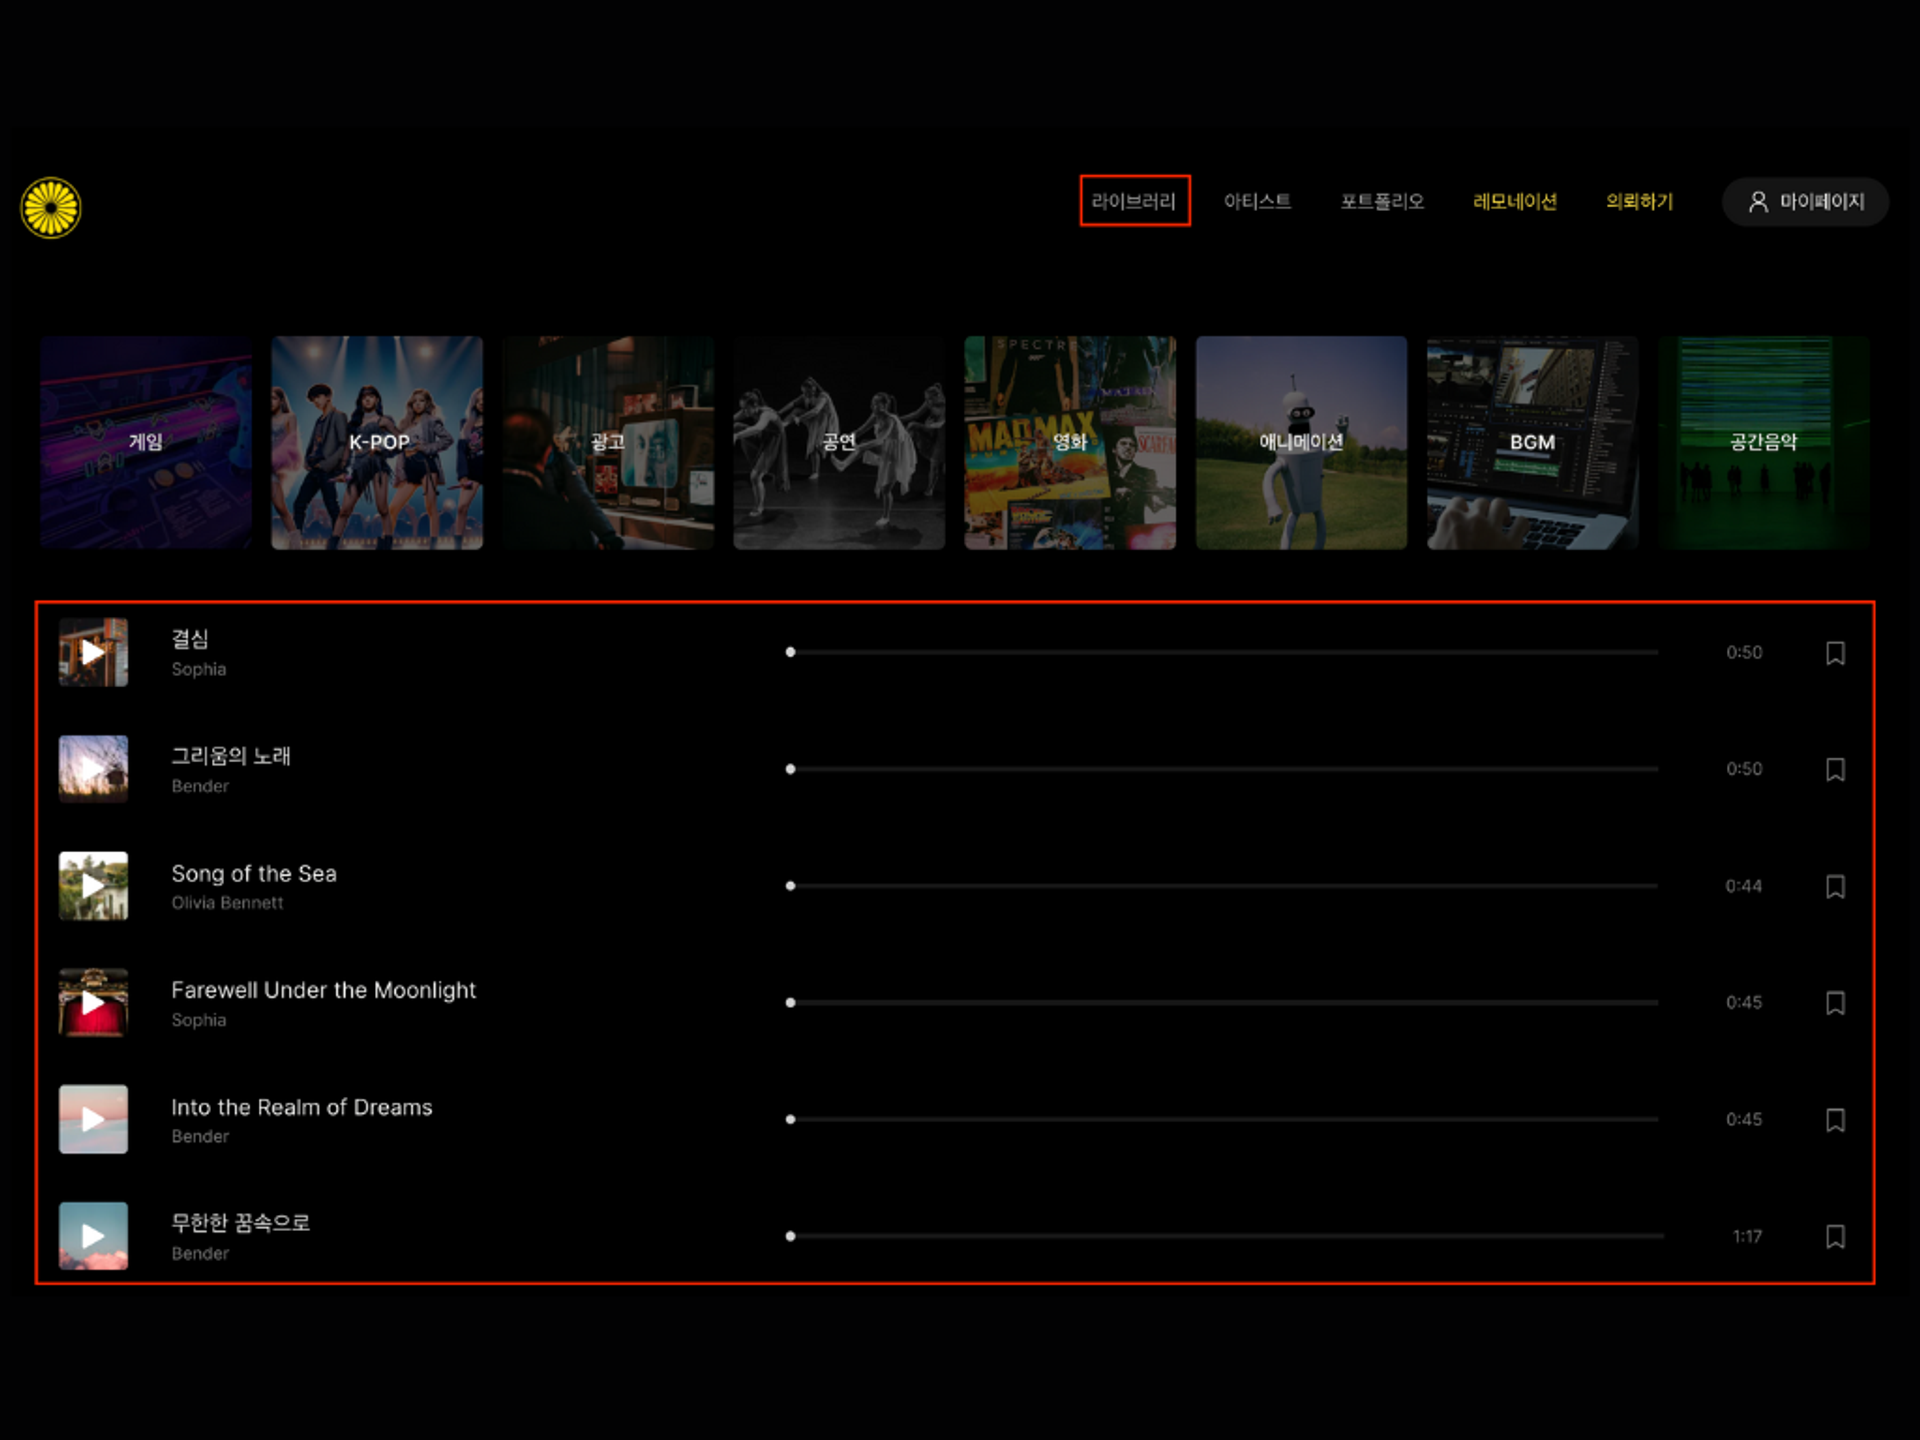Click the yellow sunflower logo icon
1920x1440 pixels.
[51, 208]
